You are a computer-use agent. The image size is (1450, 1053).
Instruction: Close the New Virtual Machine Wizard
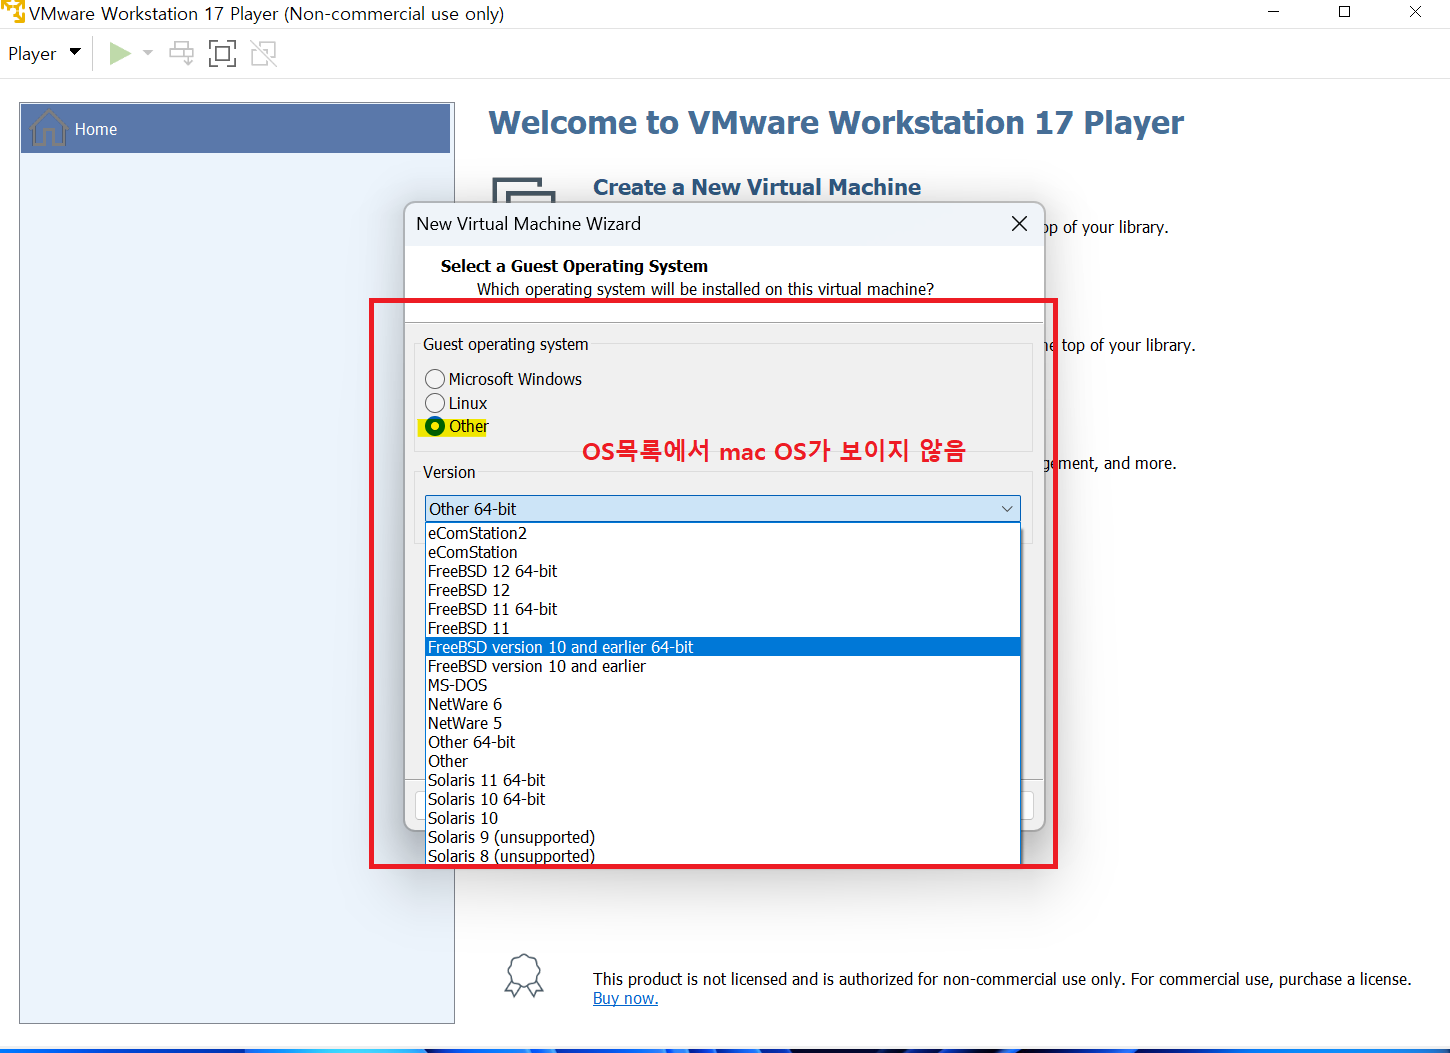pos(1019,224)
